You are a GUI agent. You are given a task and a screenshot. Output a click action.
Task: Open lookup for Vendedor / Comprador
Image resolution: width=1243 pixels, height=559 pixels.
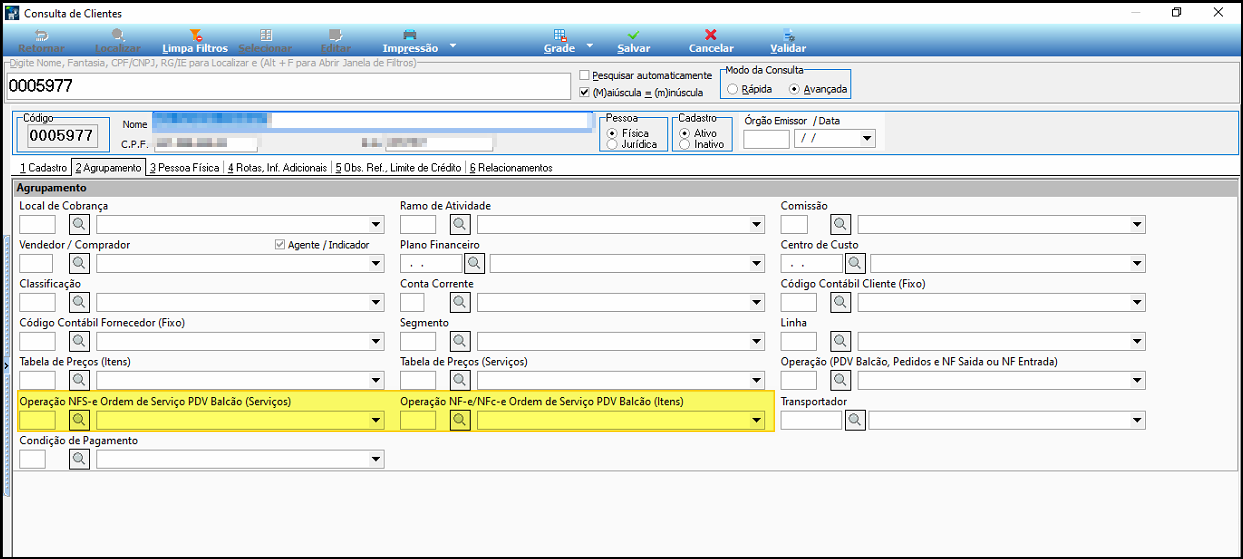click(79, 263)
